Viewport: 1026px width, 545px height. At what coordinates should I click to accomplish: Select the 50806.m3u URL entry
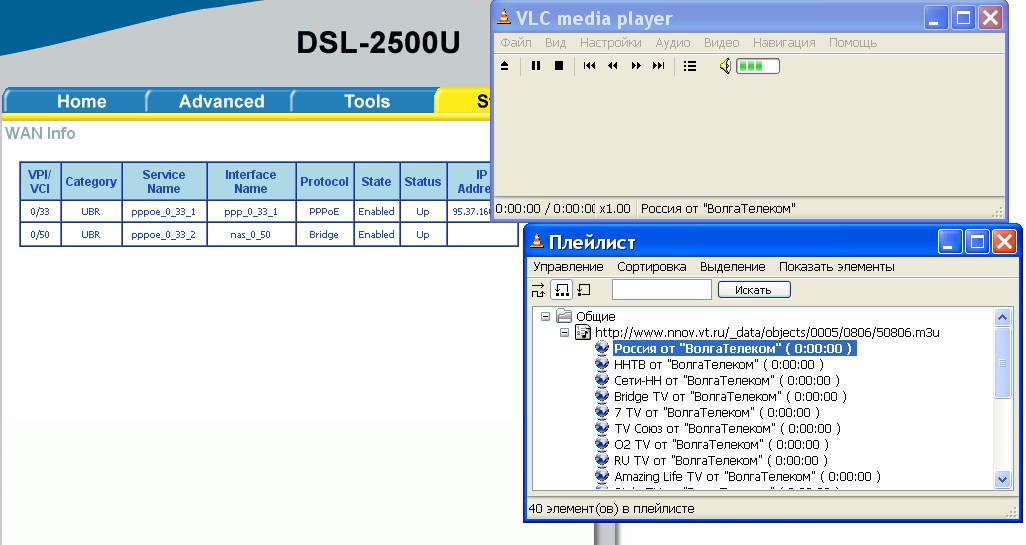(767, 333)
